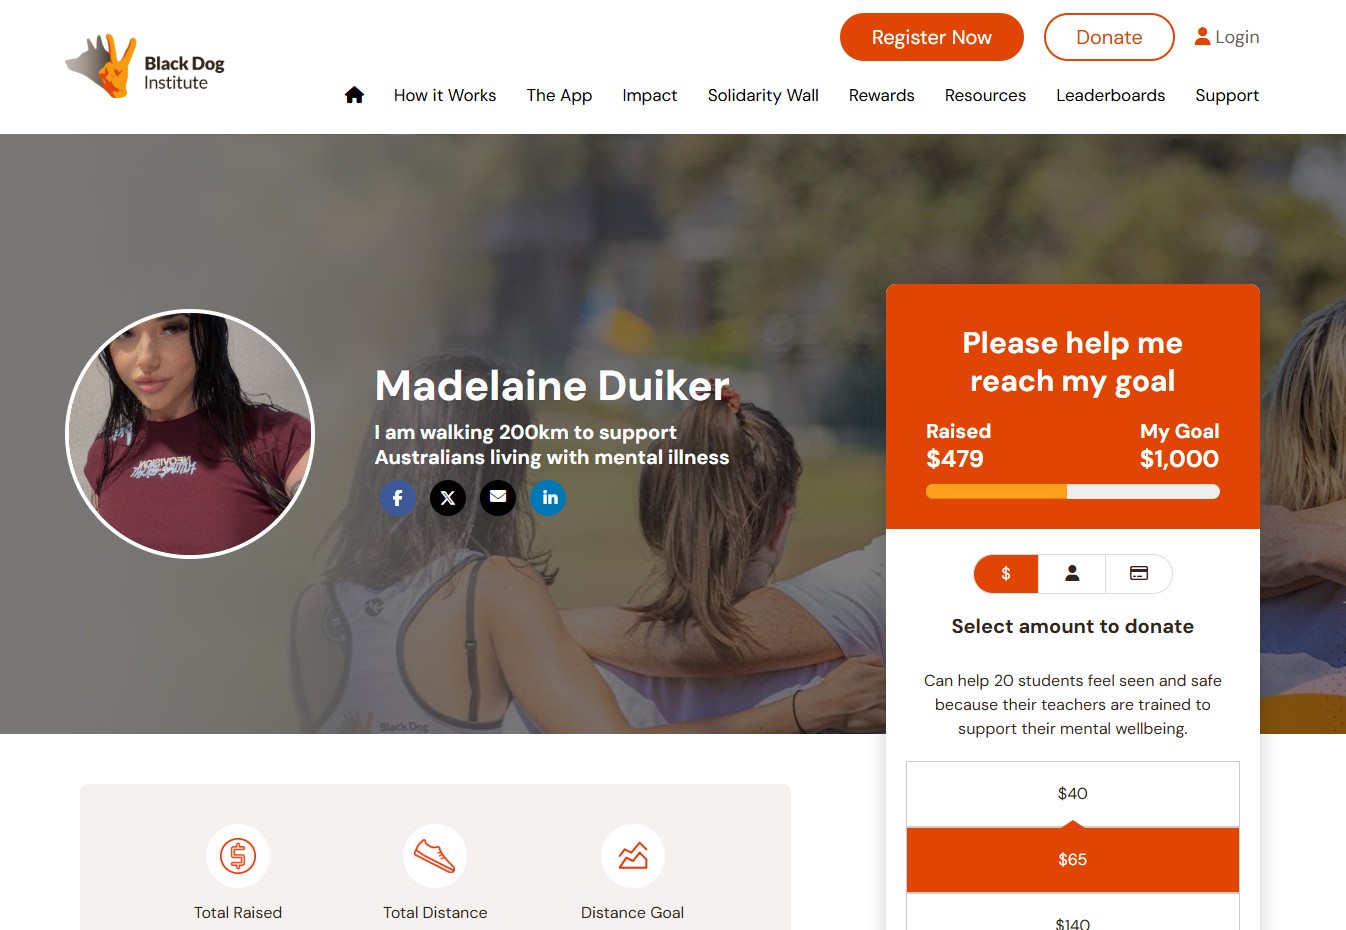Share on X (Twitter) icon
This screenshot has height=930, width=1346.
coord(448,497)
